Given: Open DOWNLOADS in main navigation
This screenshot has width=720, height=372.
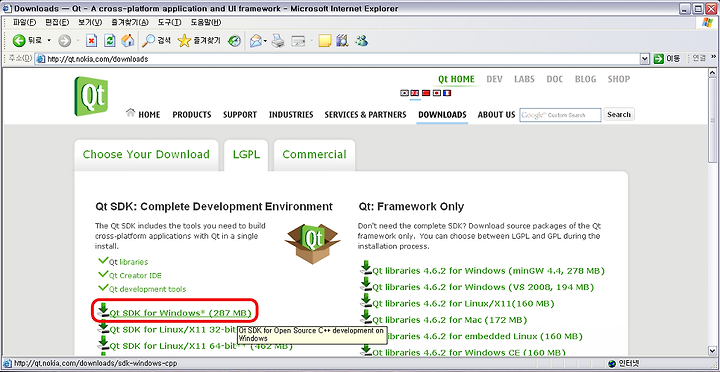Looking at the screenshot, I should pos(442,115).
